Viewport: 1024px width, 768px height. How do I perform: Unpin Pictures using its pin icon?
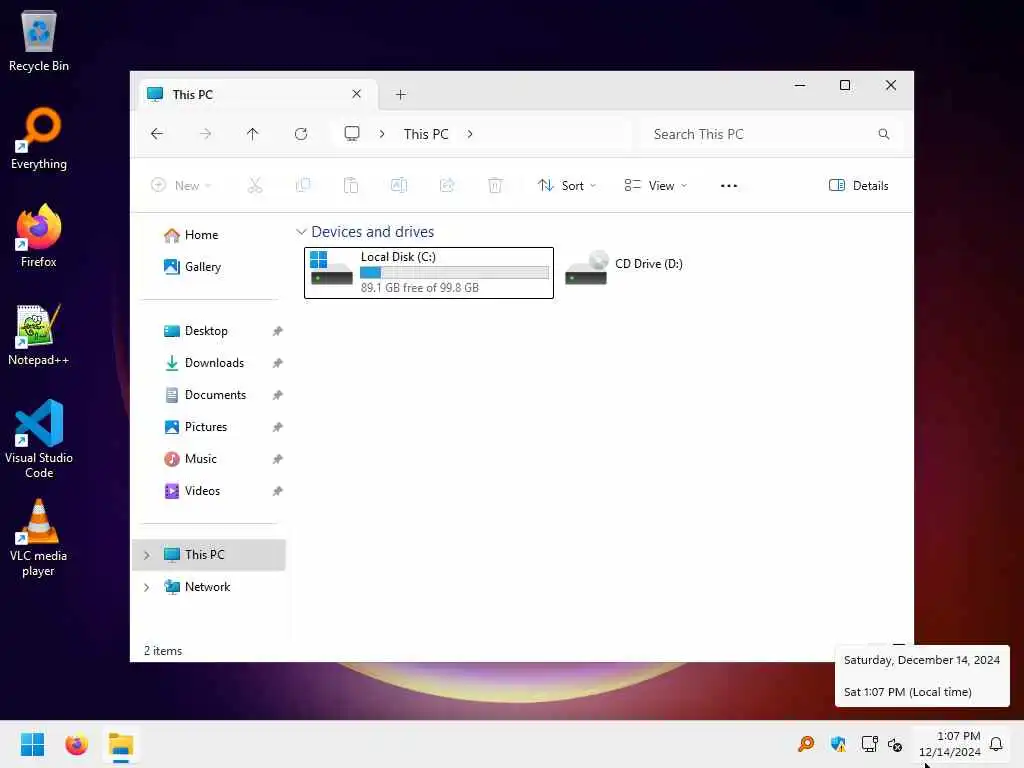(278, 427)
